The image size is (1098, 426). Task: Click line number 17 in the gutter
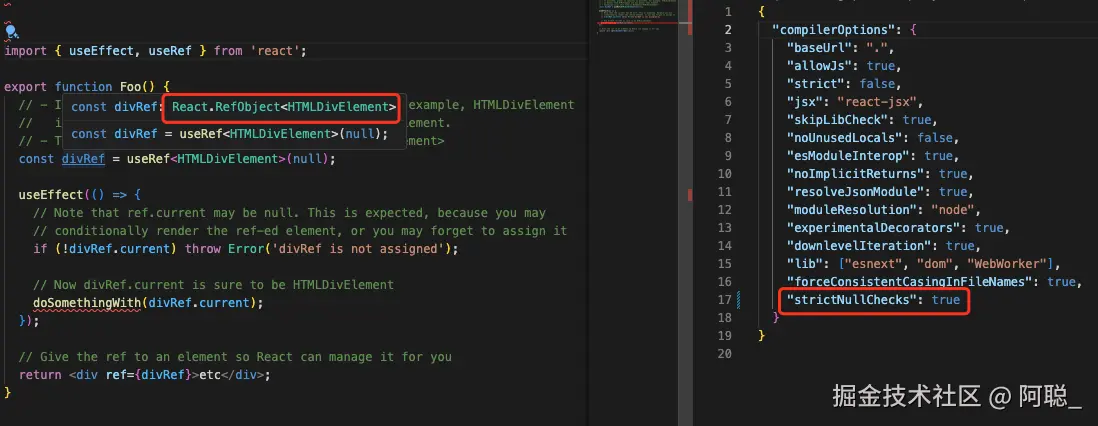pyautogui.click(x=725, y=300)
